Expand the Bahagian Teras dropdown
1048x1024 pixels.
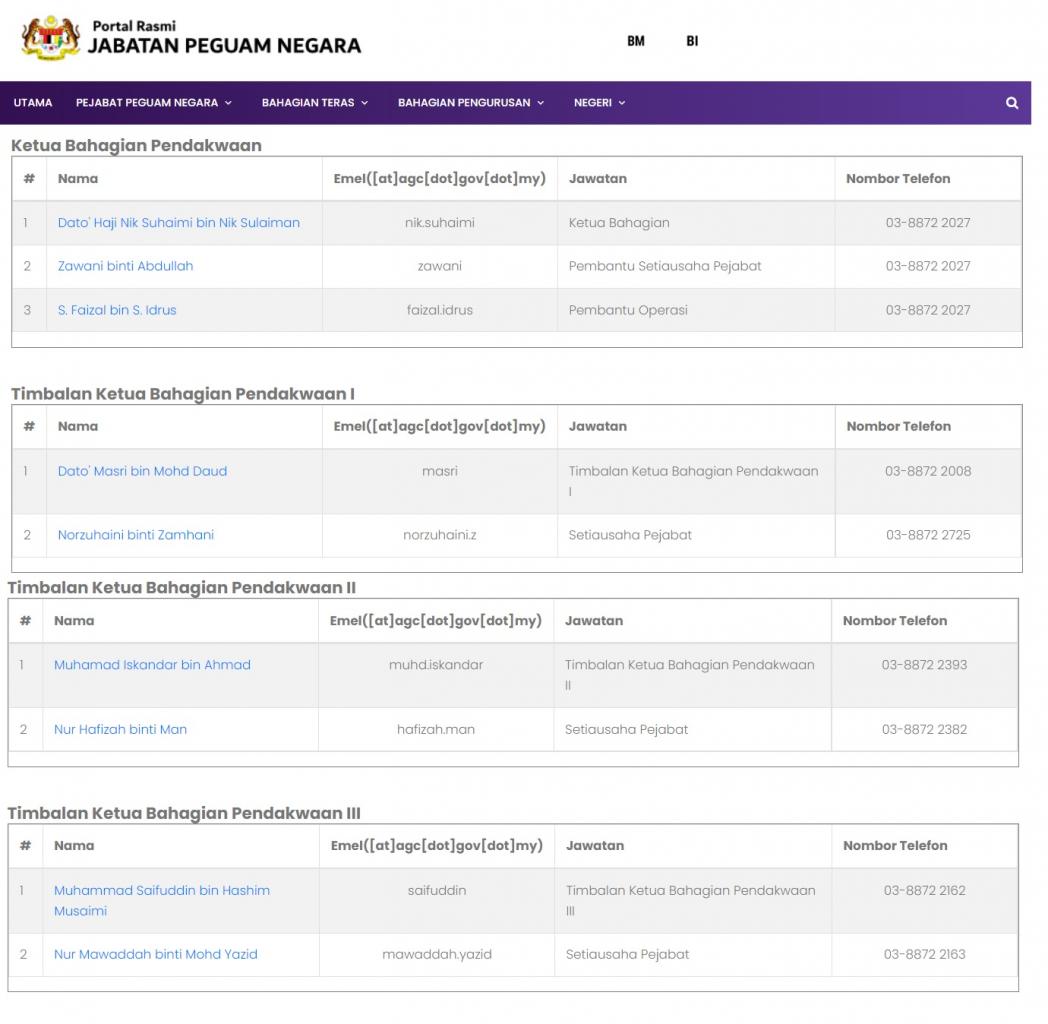click(x=314, y=103)
